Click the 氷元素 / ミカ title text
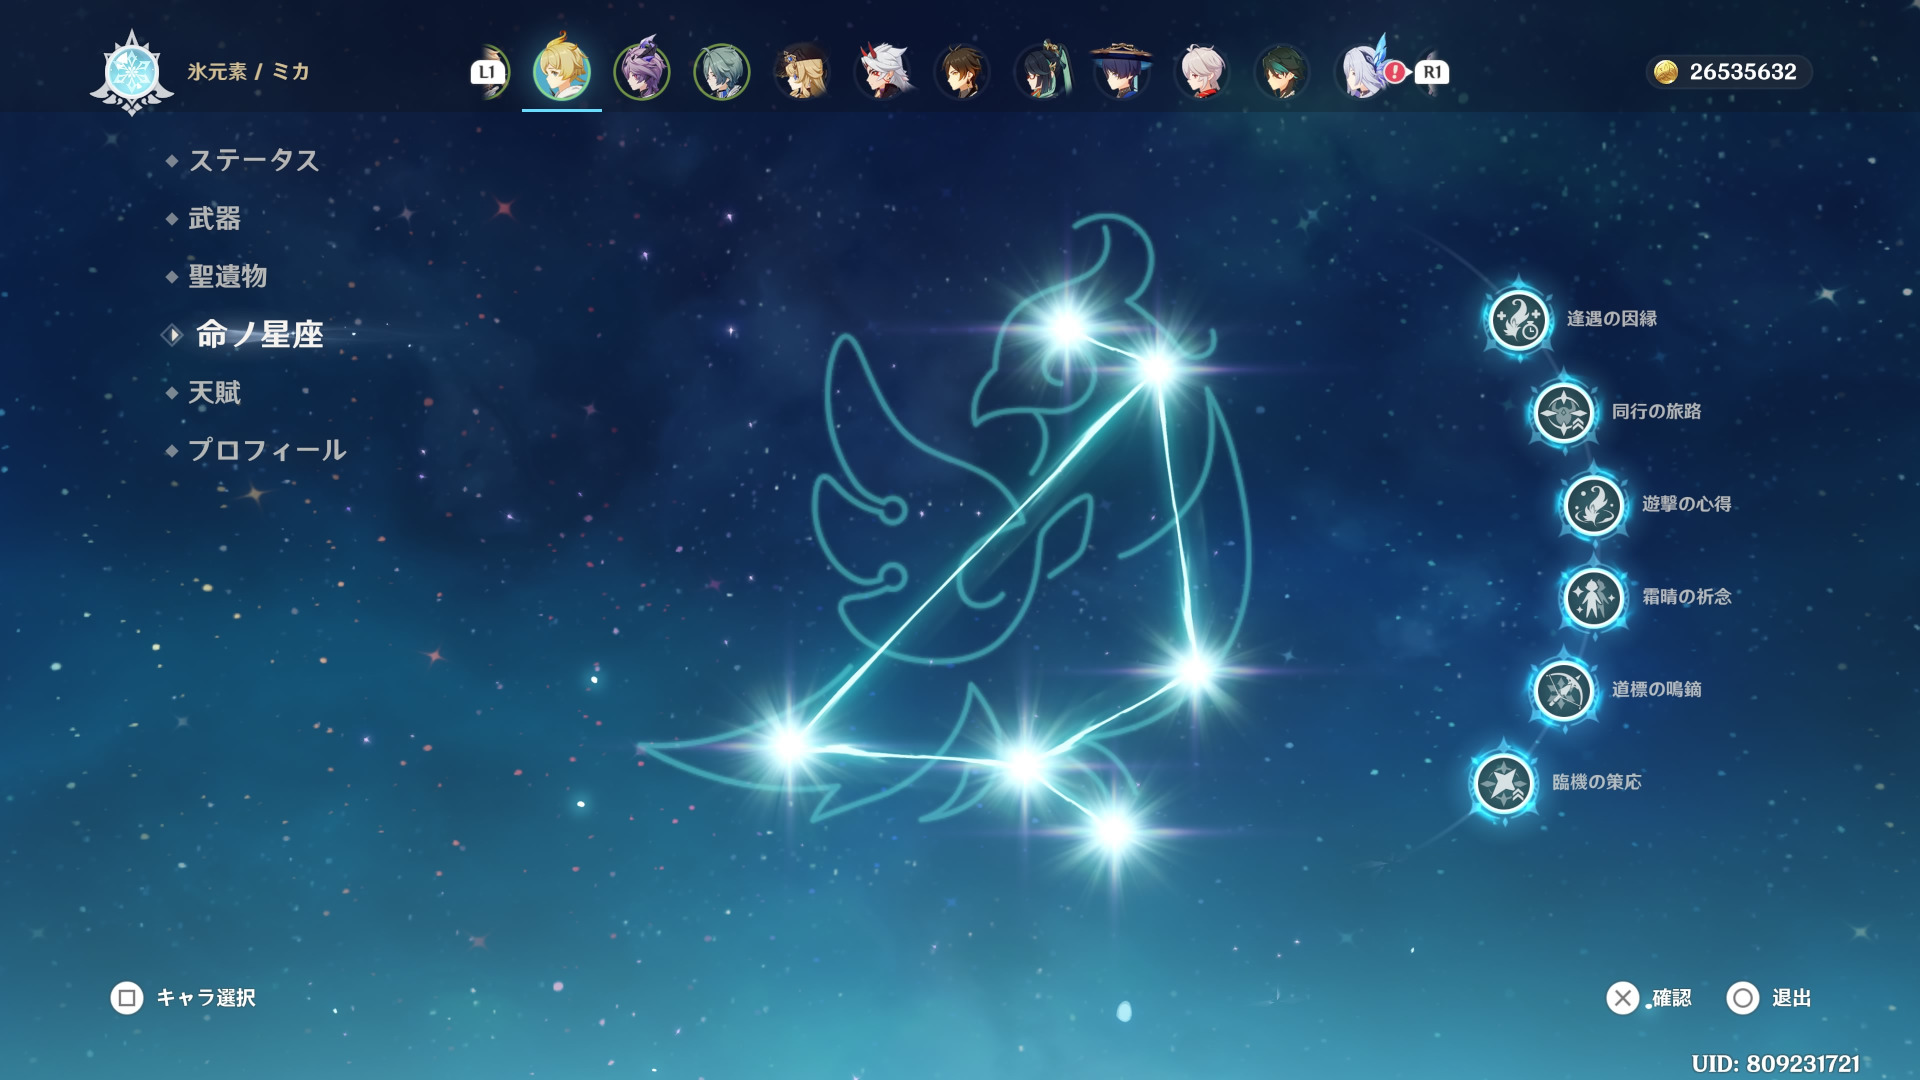The image size is (1920, 1080). (x=248, y=72)
